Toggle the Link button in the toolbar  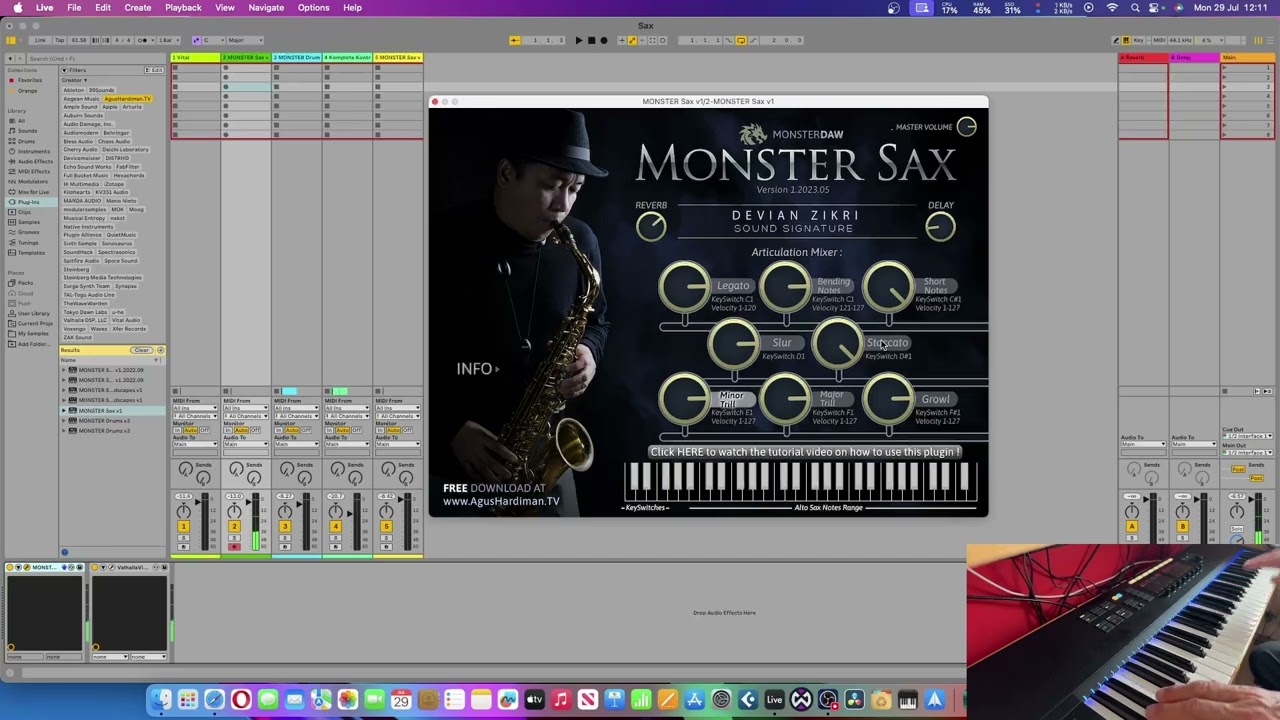40,40
